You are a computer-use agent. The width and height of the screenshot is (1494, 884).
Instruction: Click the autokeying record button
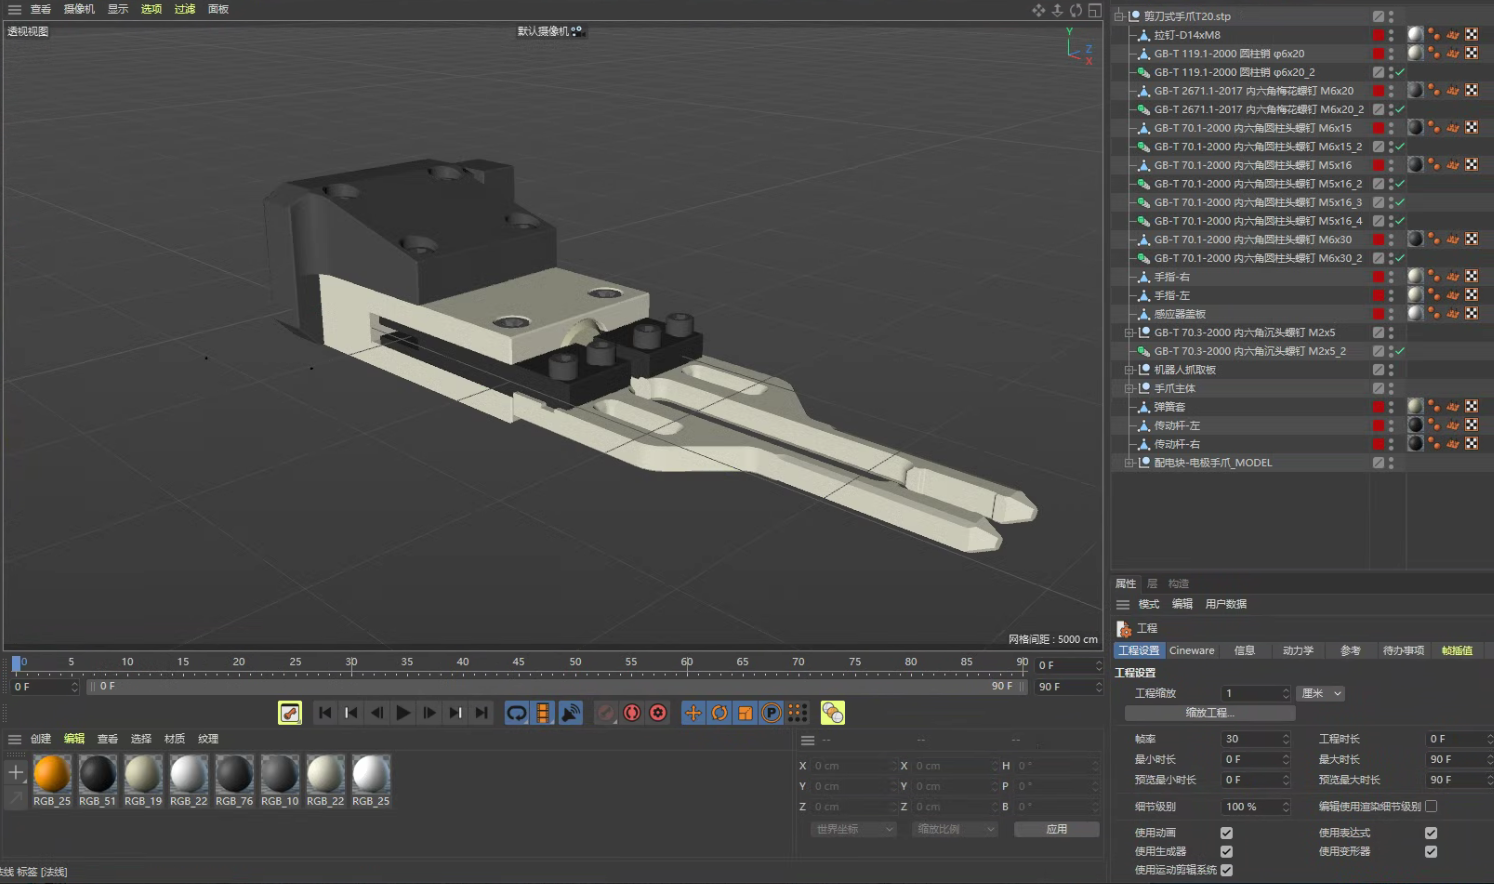pyautogui.click(x=632, y=713)
